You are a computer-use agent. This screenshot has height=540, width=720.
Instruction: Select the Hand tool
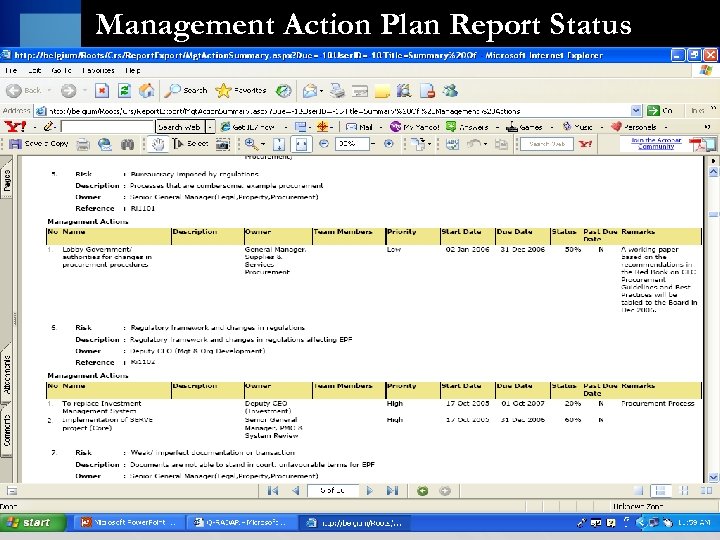click(158, 145)
